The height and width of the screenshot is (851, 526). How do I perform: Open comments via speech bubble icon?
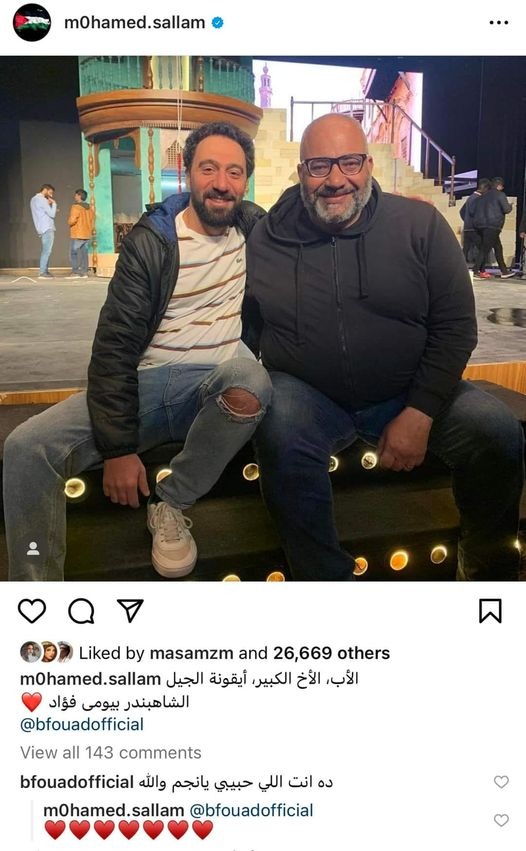click(81, 611)
